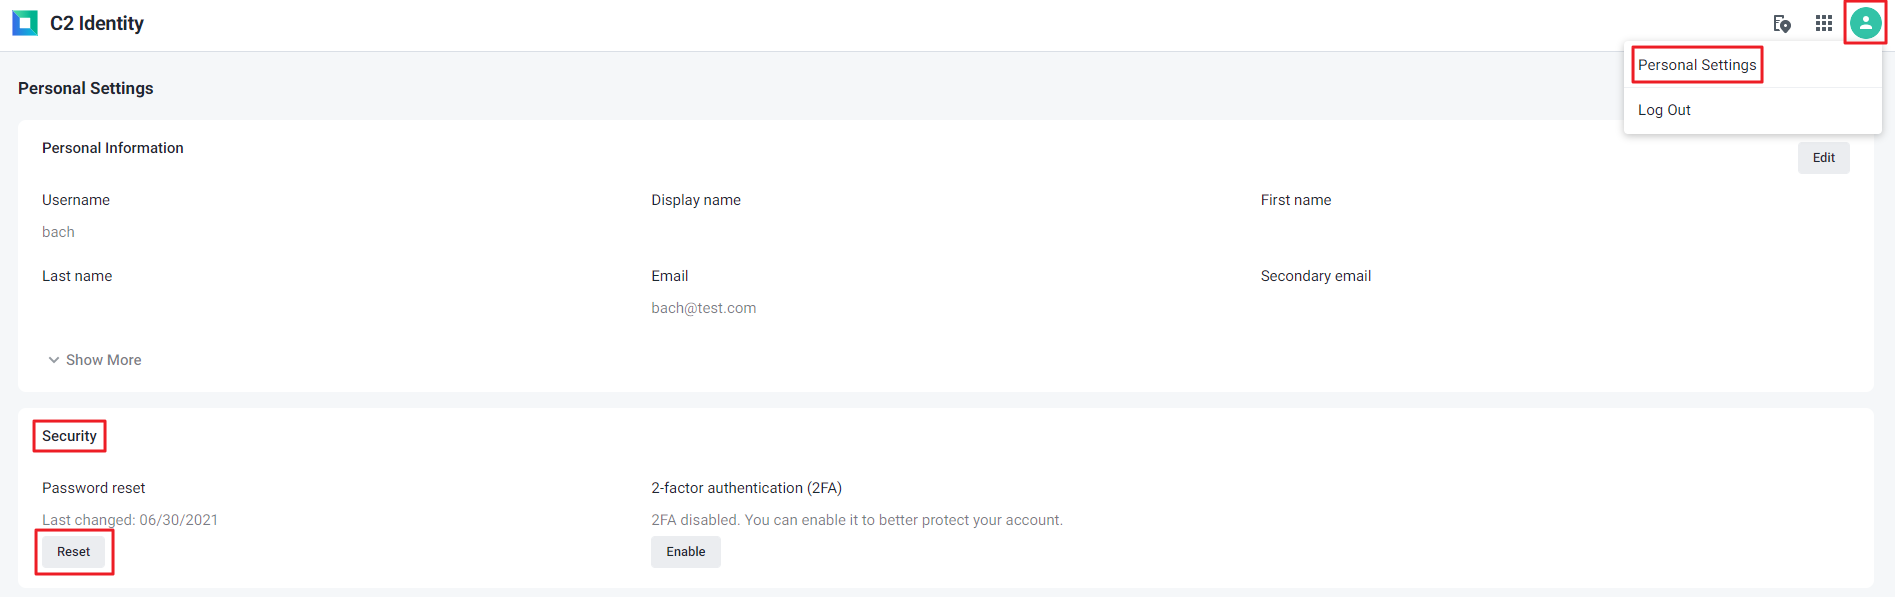Click the Secondary email label

click(x=1316, y=276)
